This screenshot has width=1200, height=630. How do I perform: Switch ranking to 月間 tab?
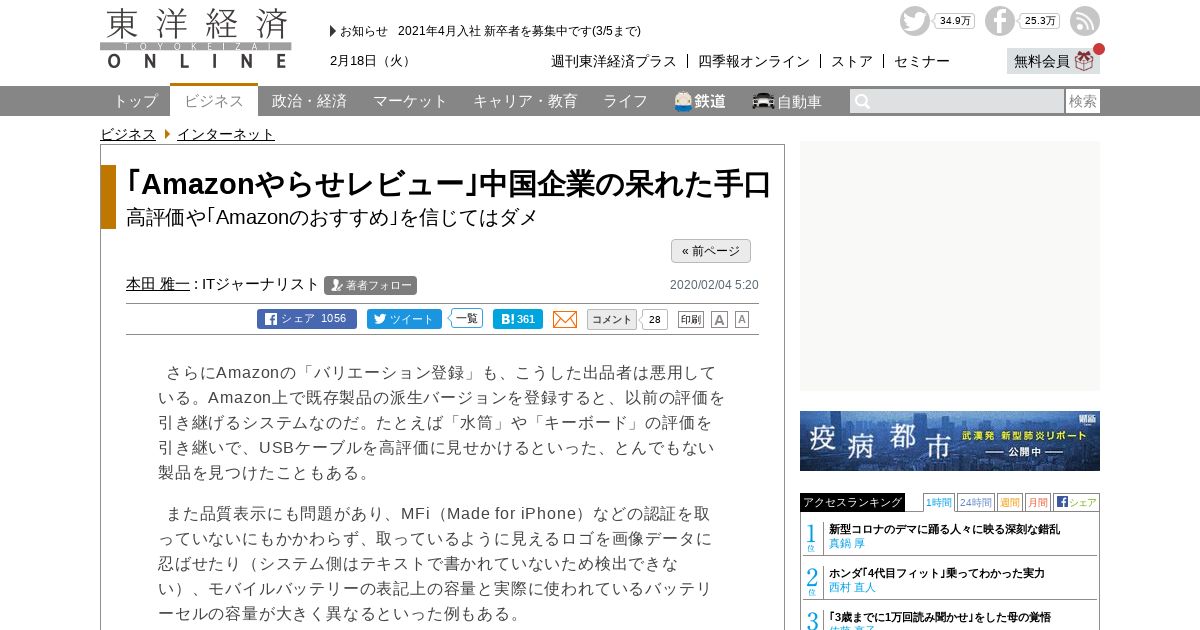coord(1038,502)
